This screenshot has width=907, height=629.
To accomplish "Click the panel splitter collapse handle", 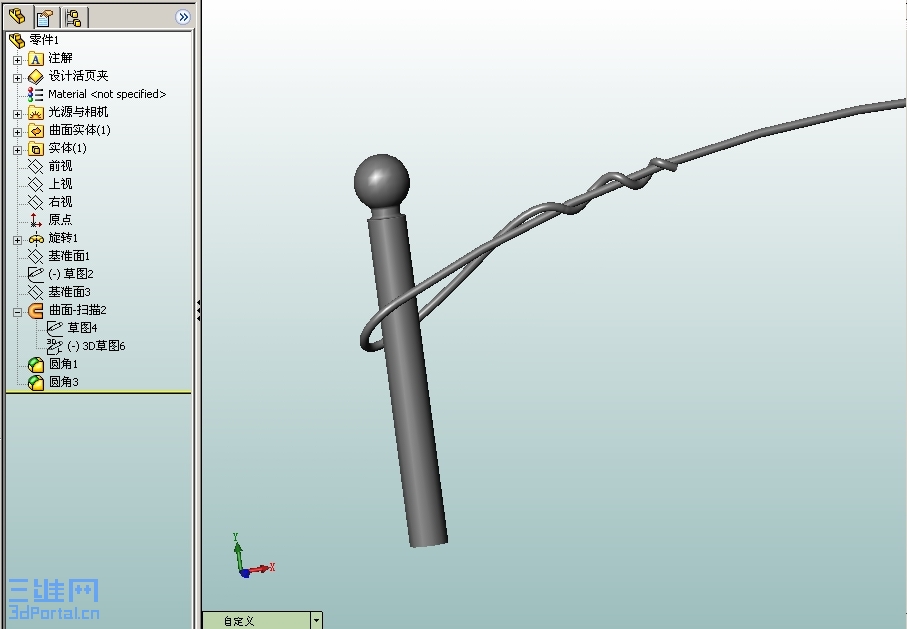I will (198, 311).
